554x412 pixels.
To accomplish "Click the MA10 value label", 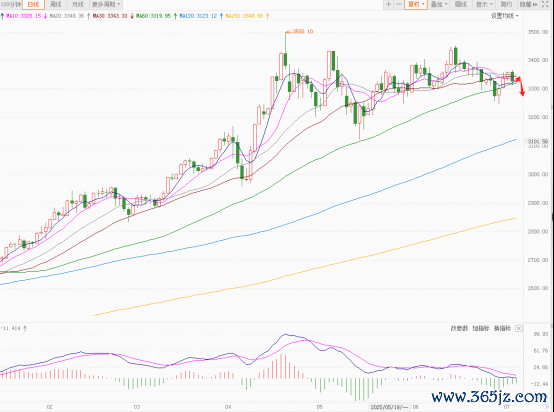I will pos(23,16).
